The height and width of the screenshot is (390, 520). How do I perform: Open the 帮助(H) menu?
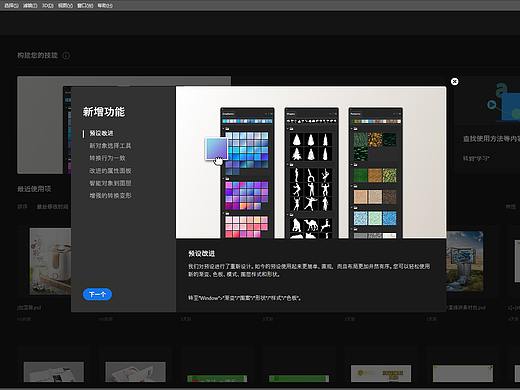(x=105, y=5)
